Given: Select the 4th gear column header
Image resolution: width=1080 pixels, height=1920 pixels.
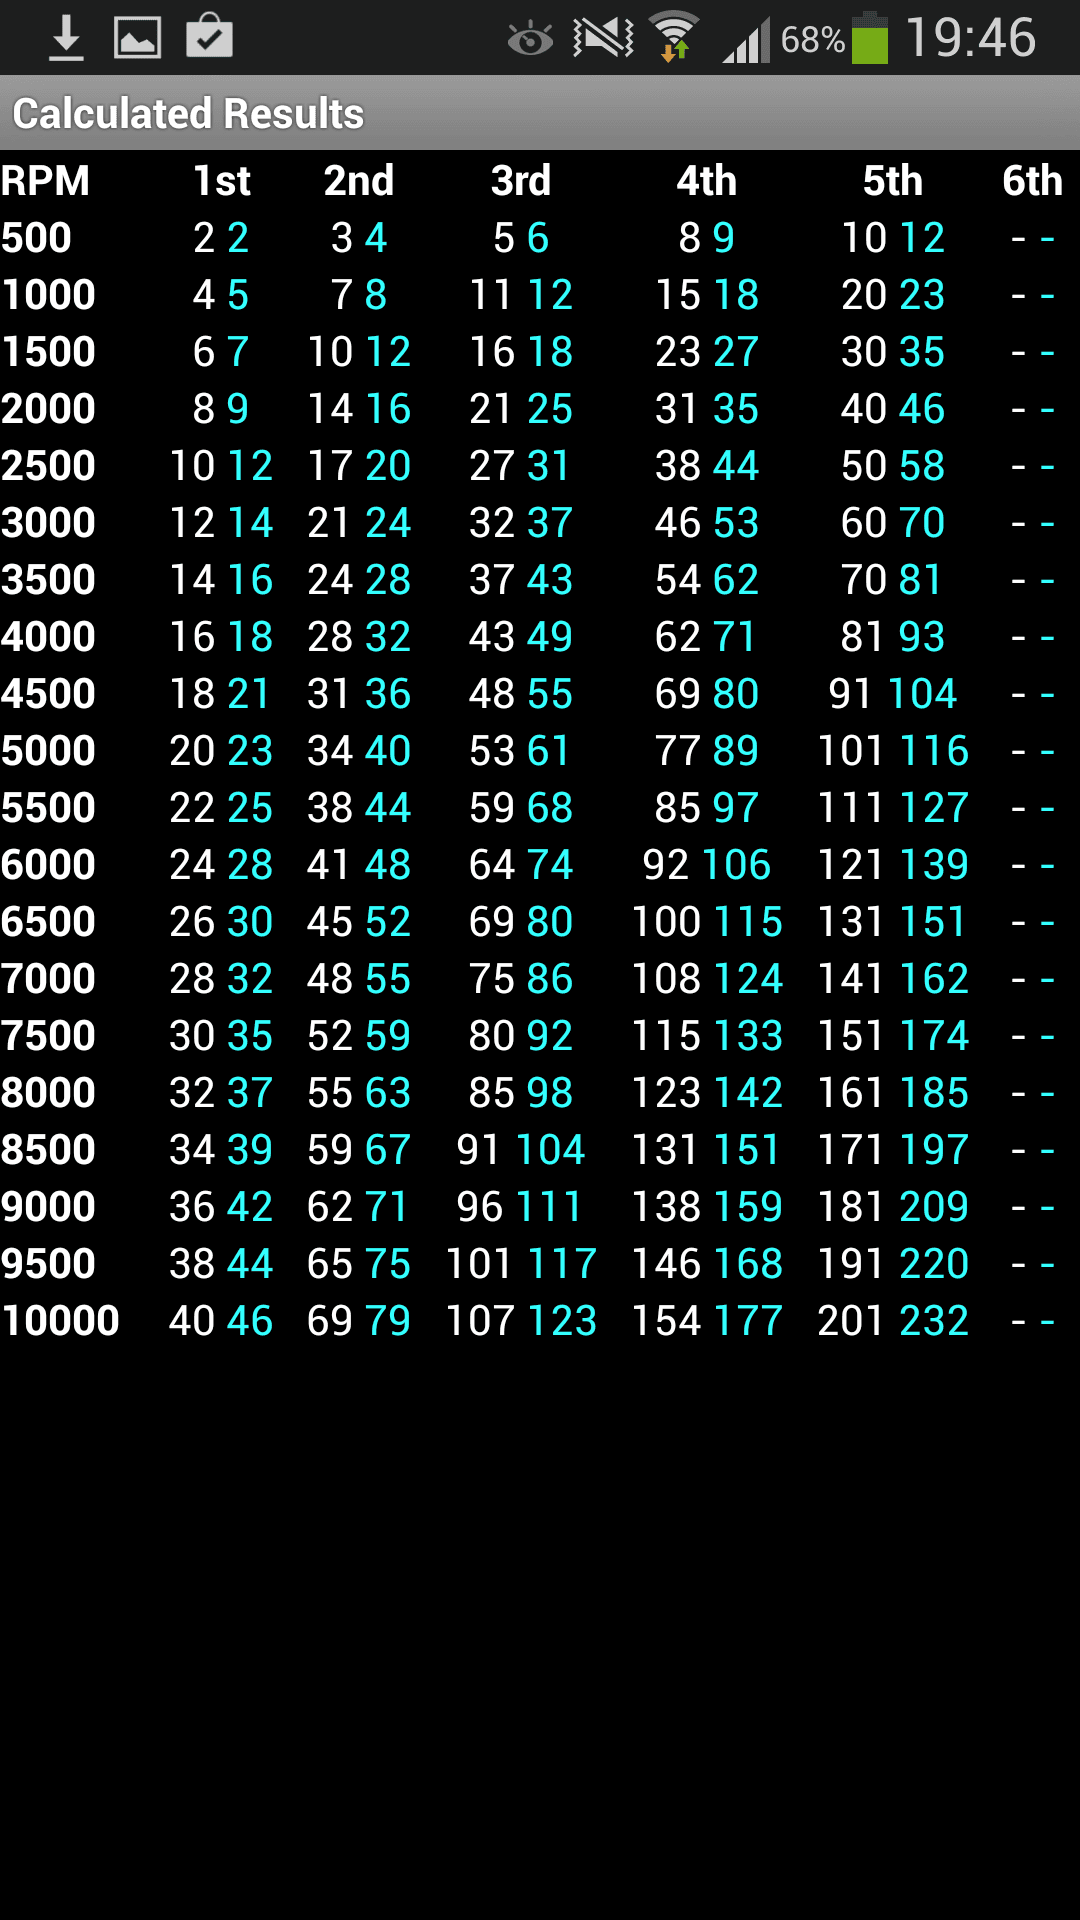Looking at the screenshot, I should (x=707, y=181).
